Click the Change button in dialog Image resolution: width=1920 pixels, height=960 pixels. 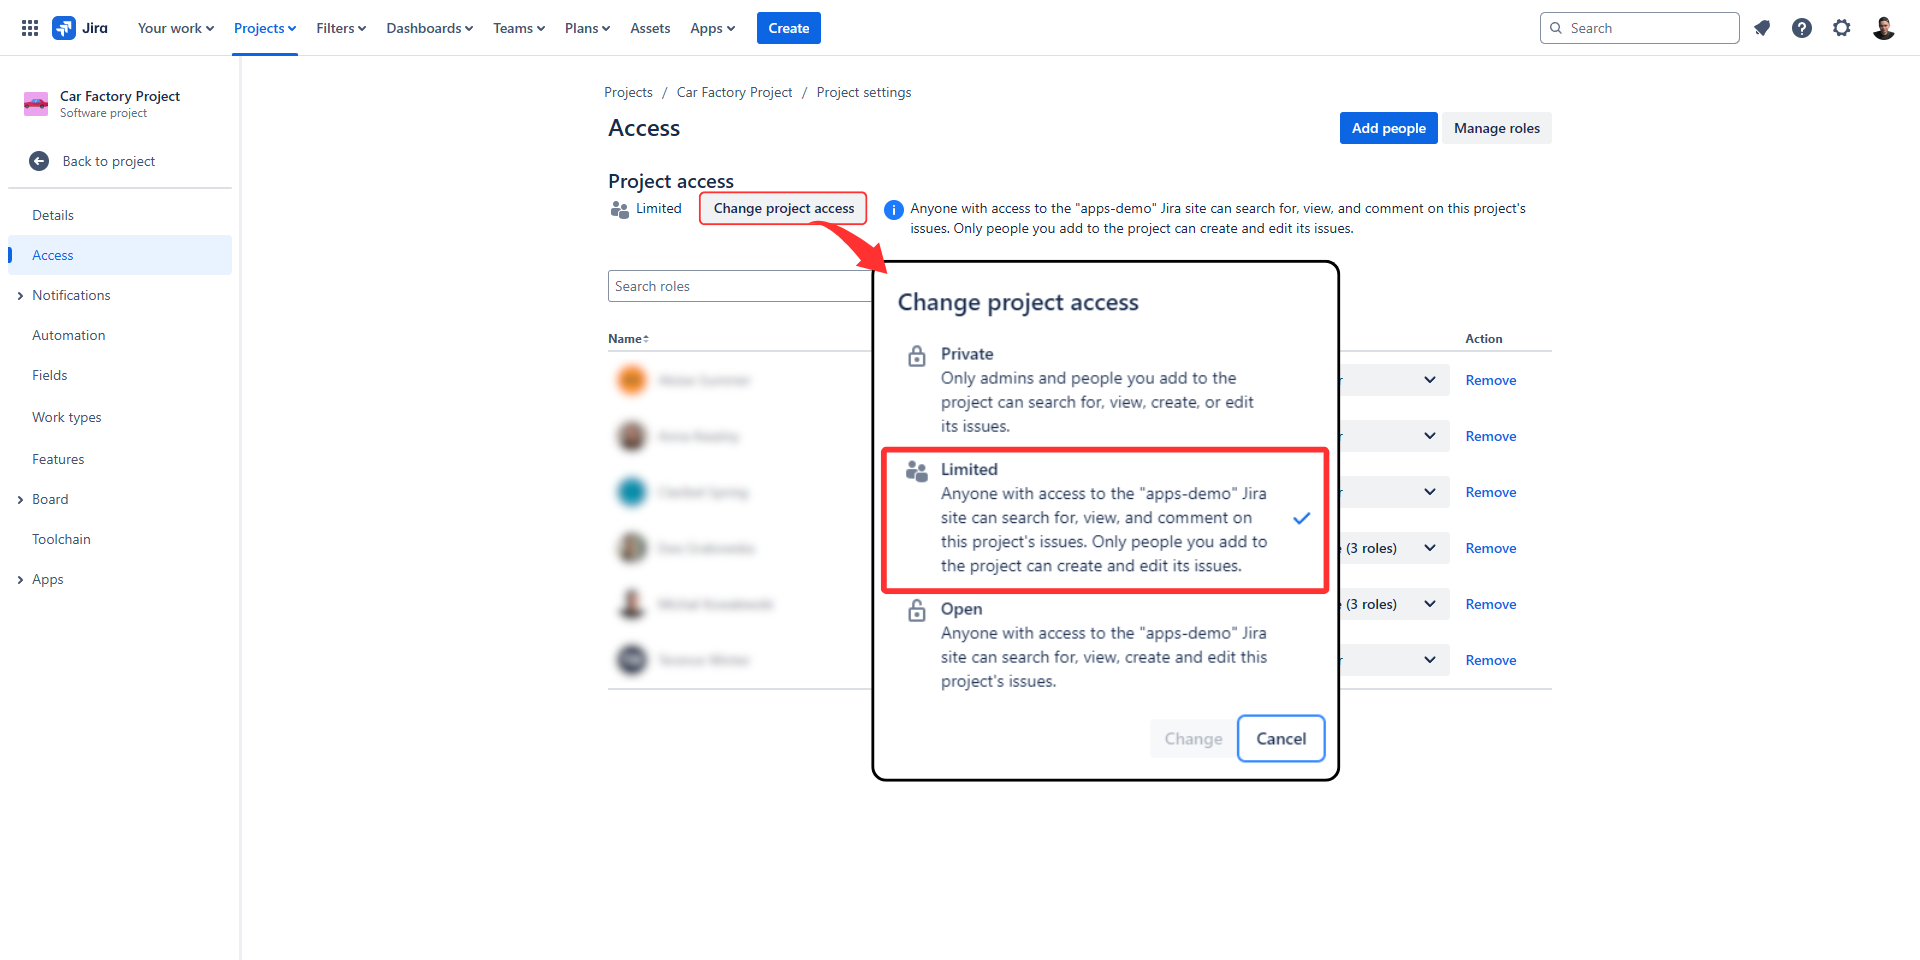(1193, 738)
